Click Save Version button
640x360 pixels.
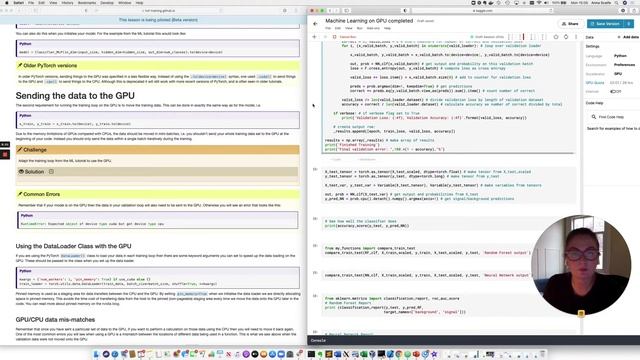[x=605, y=24]
